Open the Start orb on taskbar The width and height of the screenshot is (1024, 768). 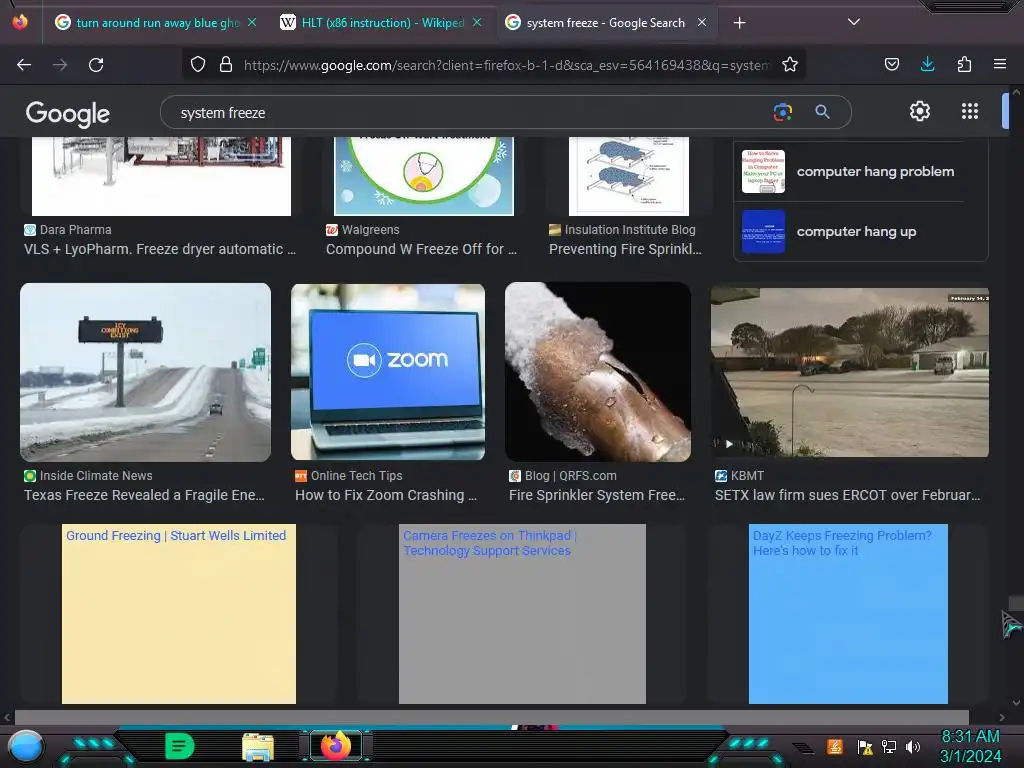(25, 746)
